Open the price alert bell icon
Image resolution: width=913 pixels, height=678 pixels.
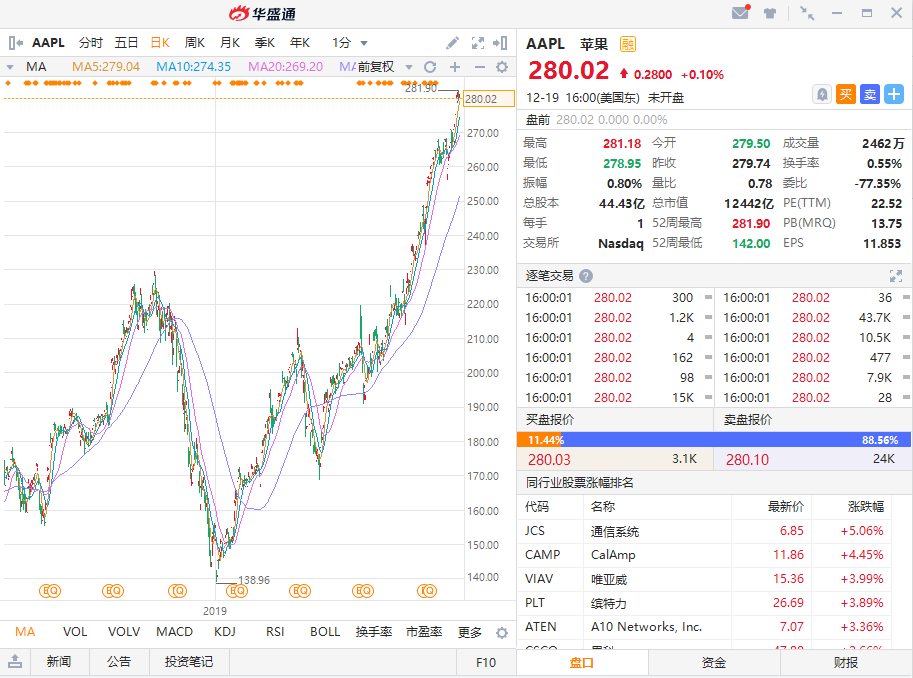coord(822,94)
